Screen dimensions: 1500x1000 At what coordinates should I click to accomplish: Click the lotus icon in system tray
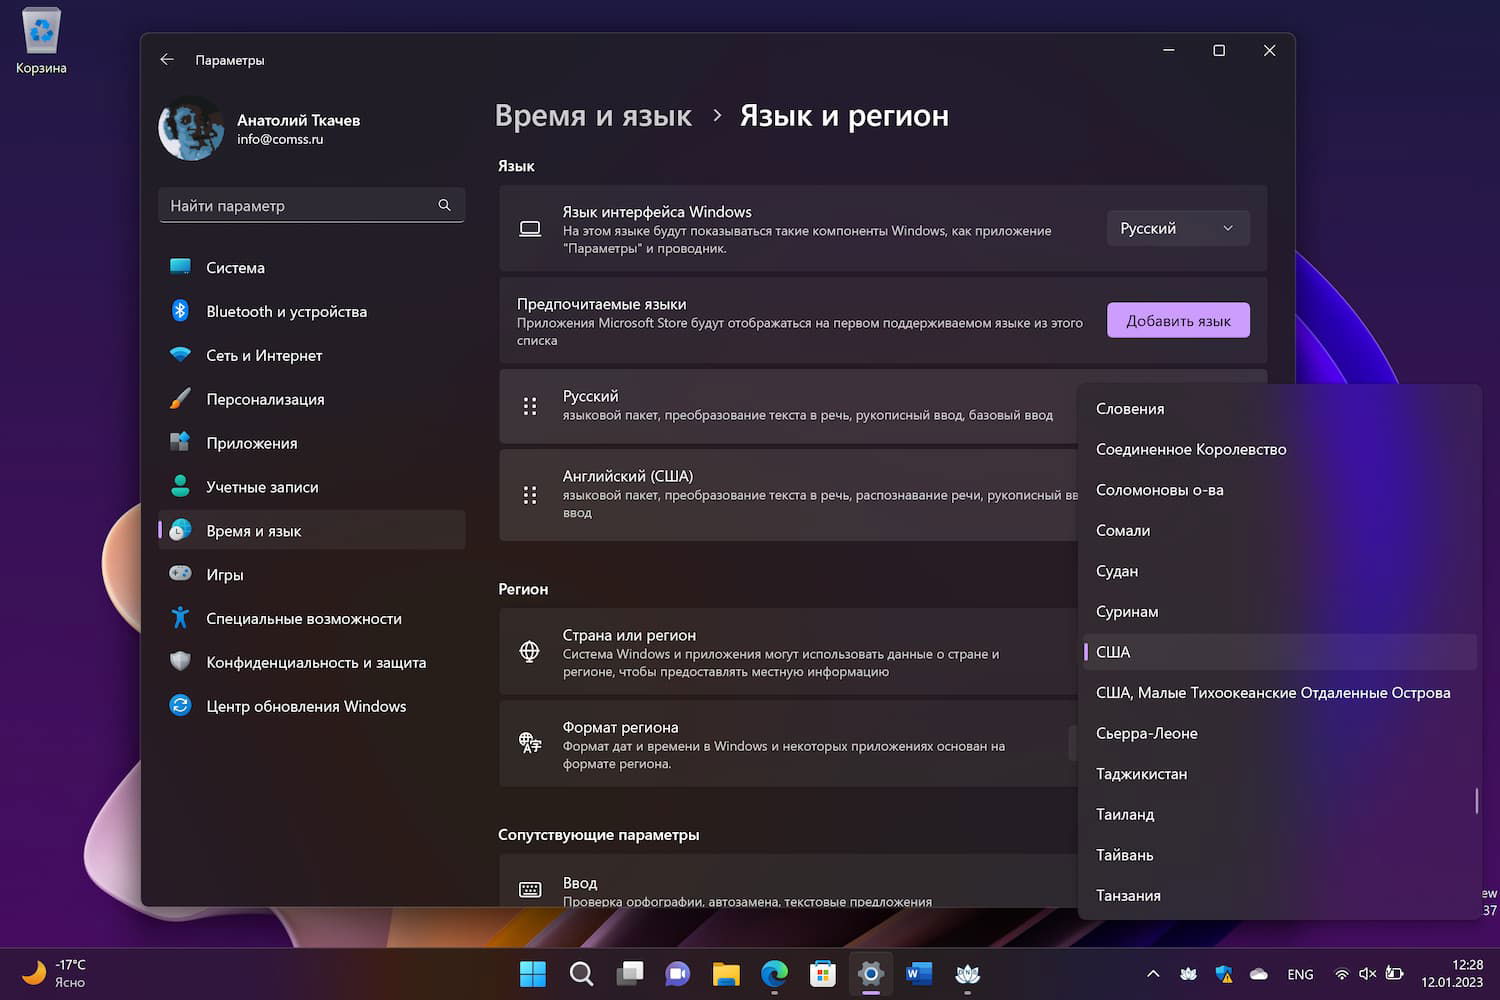click(1189, 973)
